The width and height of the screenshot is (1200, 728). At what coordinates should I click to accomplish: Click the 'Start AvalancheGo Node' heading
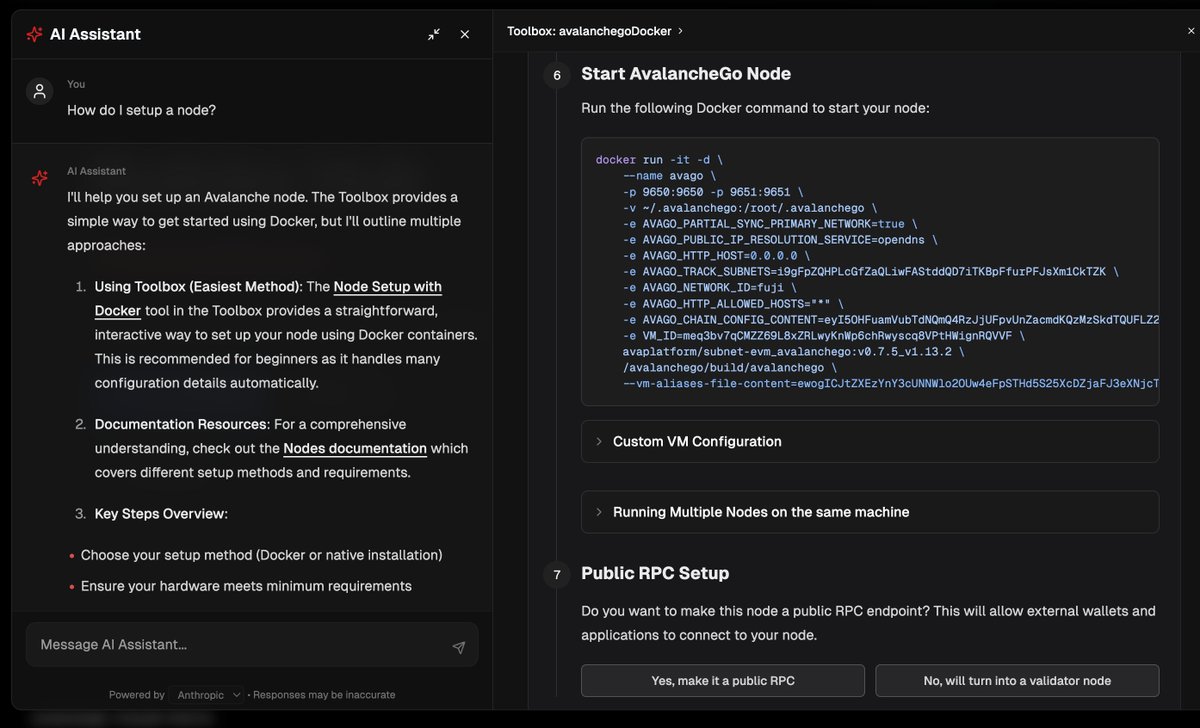coord(686,74)
